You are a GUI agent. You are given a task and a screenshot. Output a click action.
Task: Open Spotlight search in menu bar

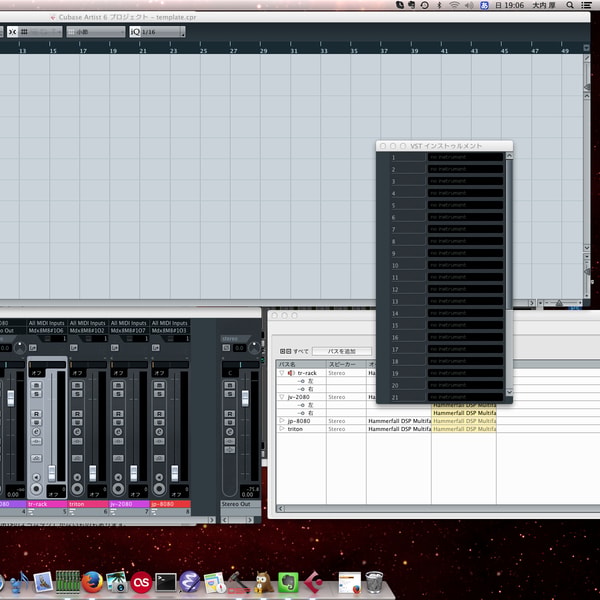pos(570,5)
